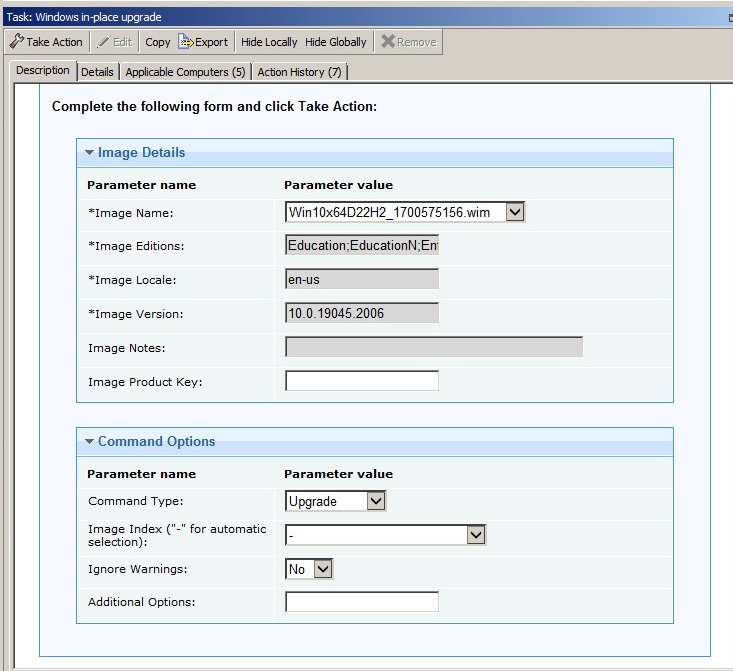Click the Image Notes field
The width and height of the screenshot is (733, 671).
pos(434,347)
